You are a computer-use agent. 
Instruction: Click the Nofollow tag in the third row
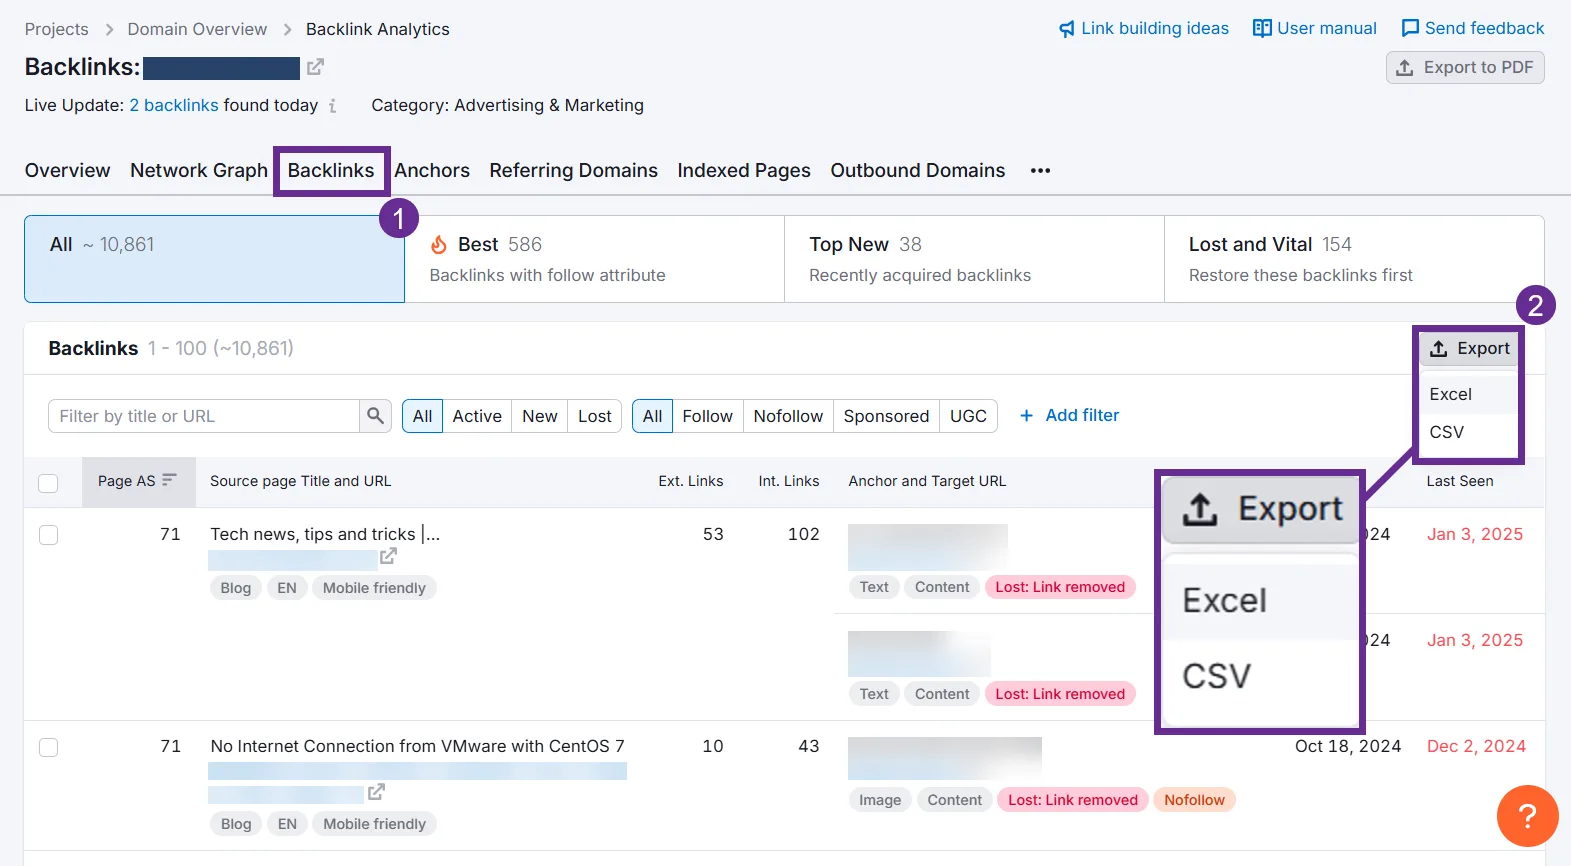point(1194,800)
